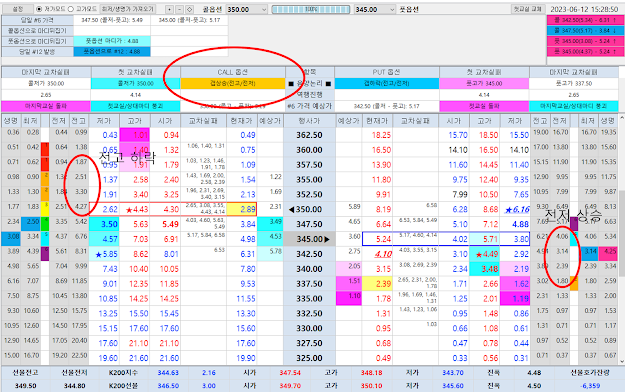Click the date-time display 2023-06-12 15:28:50

tap(584, 9)
